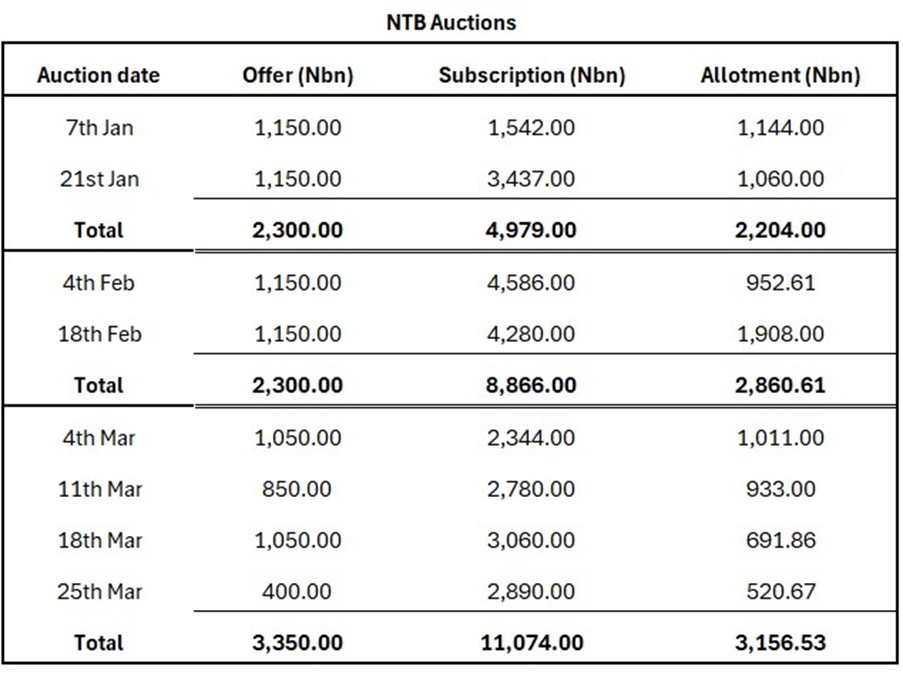Click the 18th Mar allotment value 691.86
The image size is (903, 683).
780,540
